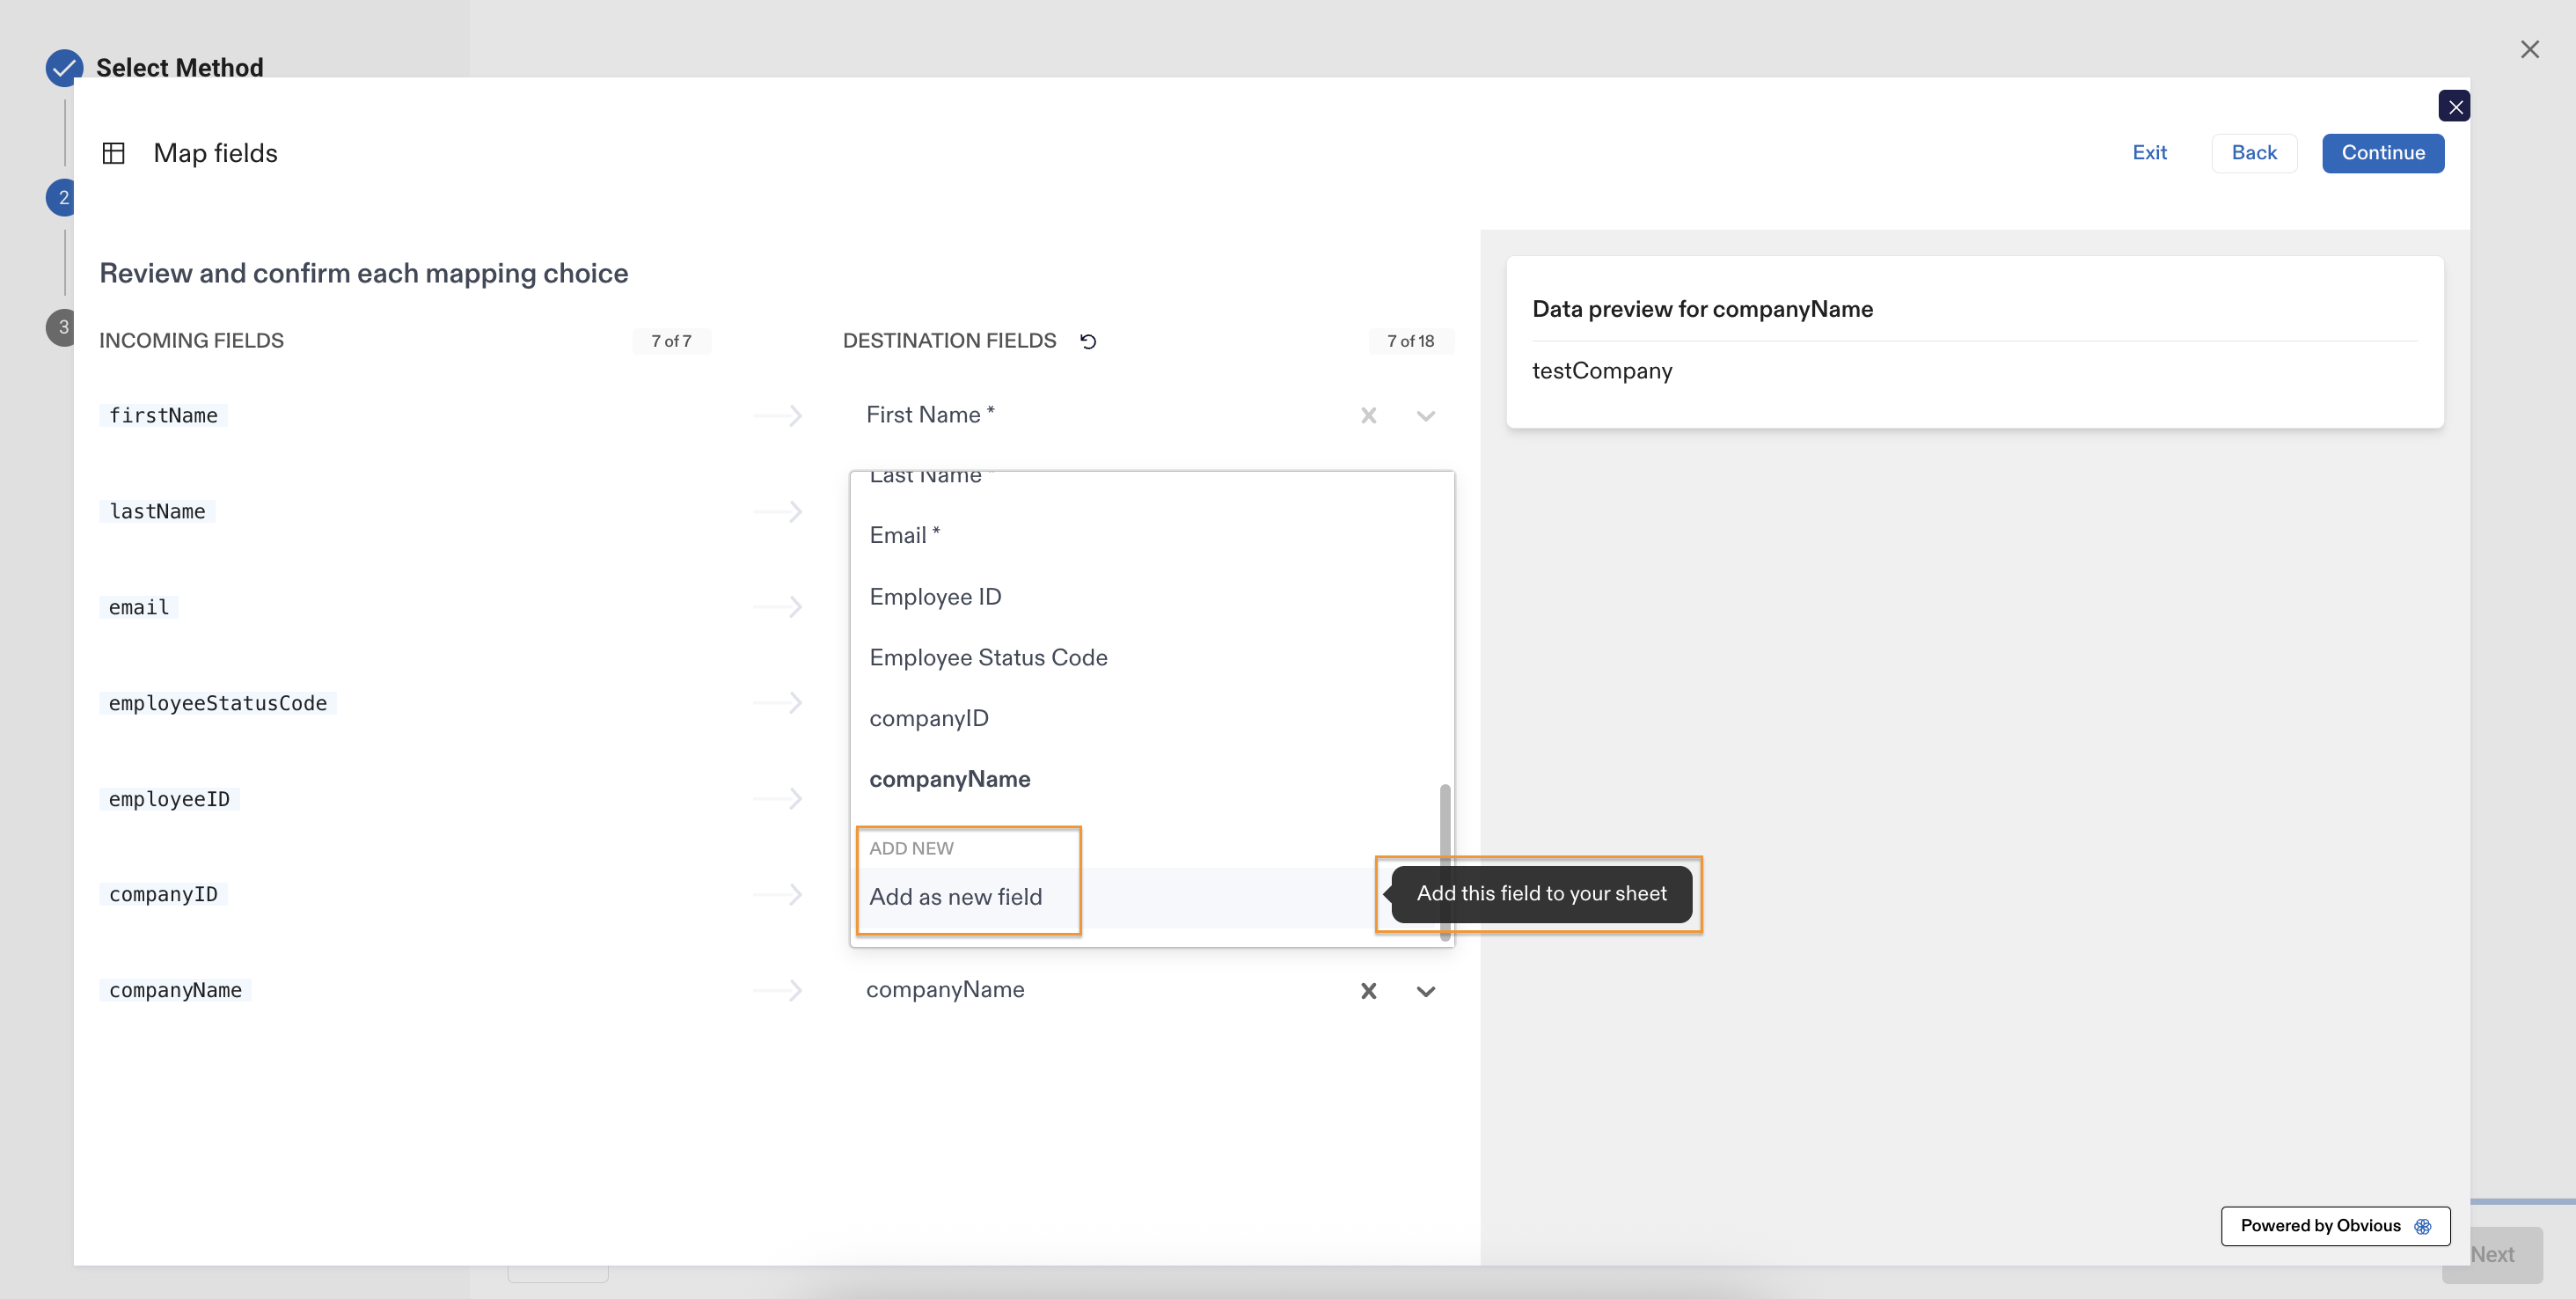
Task: Select Employee Status Code option
Action: coord(988,657)
